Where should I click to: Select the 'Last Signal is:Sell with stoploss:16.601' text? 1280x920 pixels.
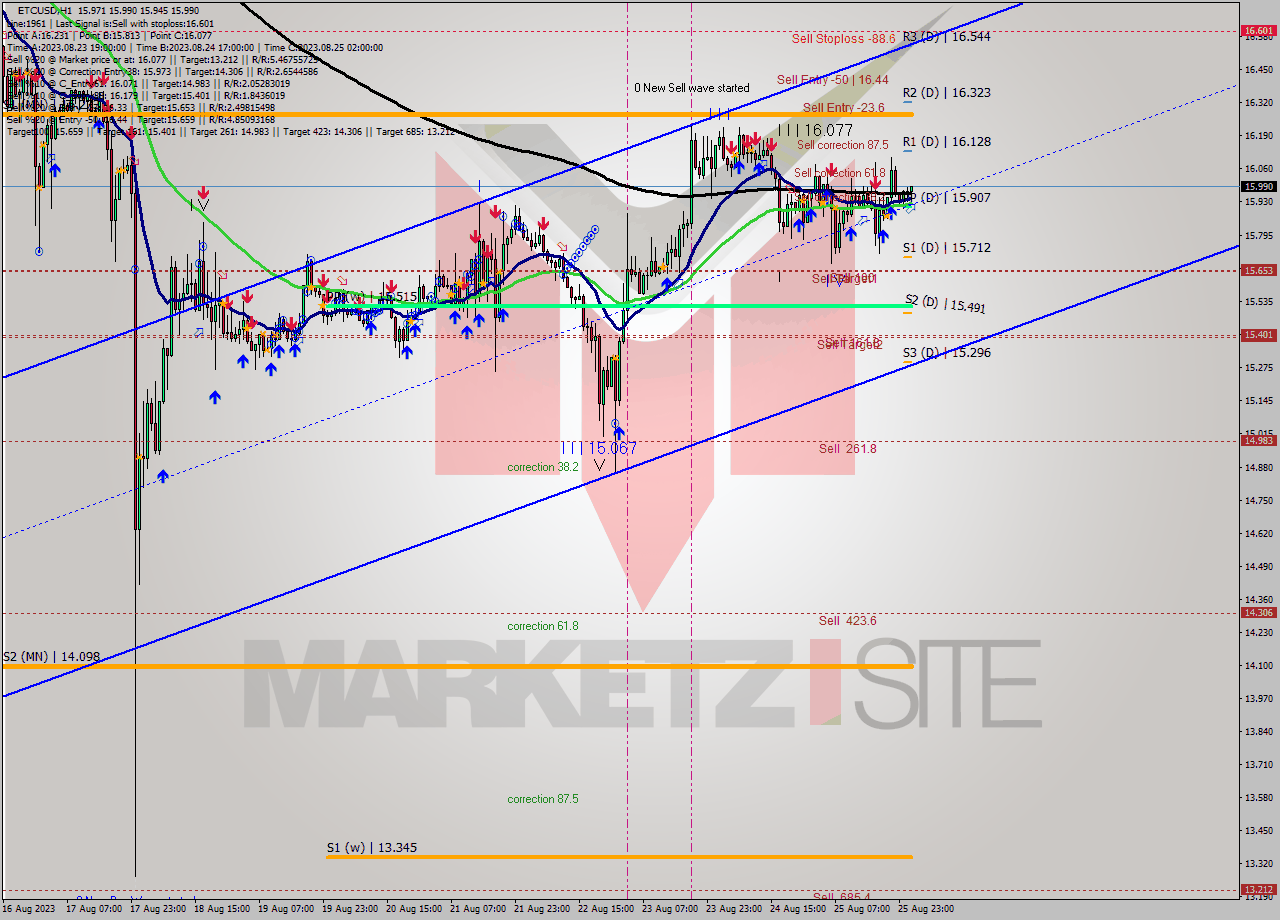134,23
